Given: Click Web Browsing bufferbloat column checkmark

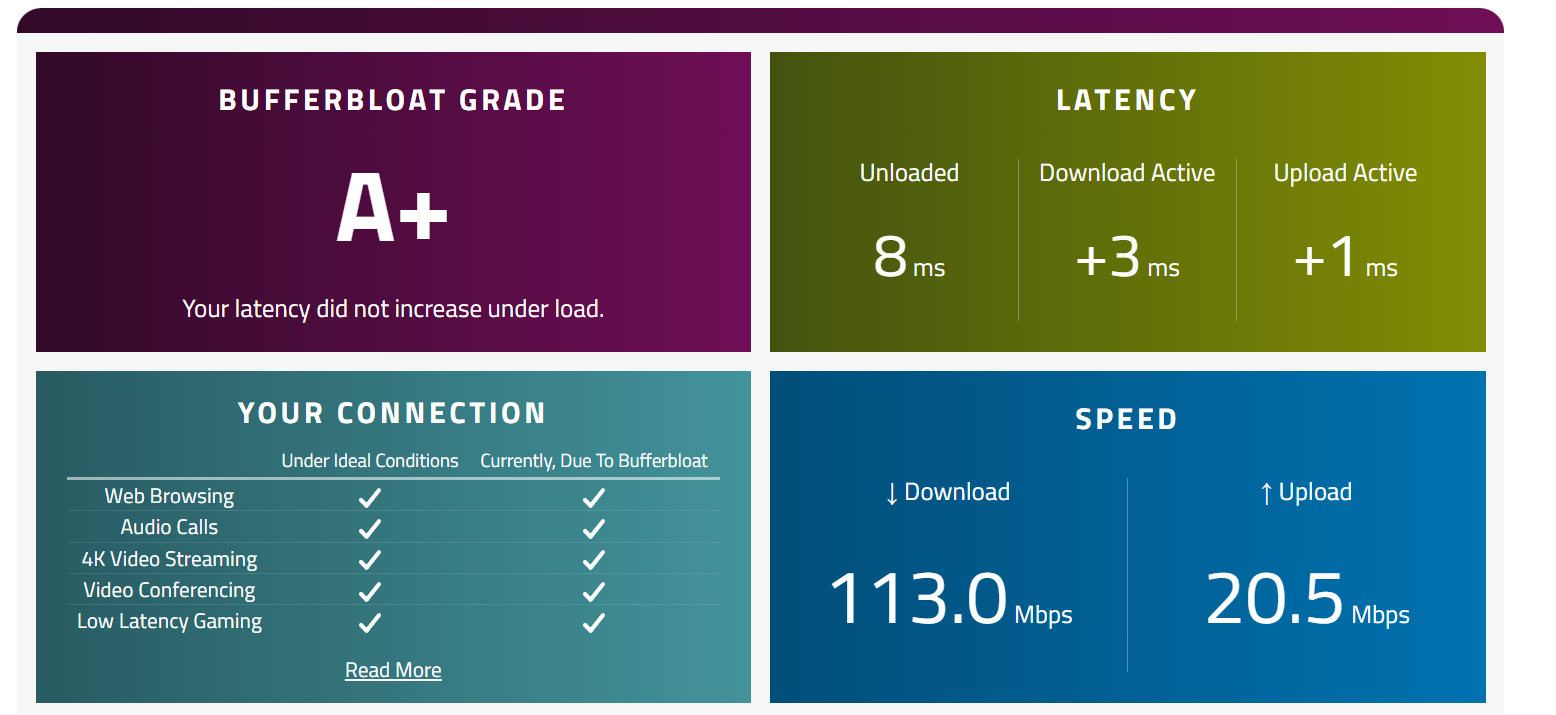Looking at the screenshot, I should [x=594, y=497].
